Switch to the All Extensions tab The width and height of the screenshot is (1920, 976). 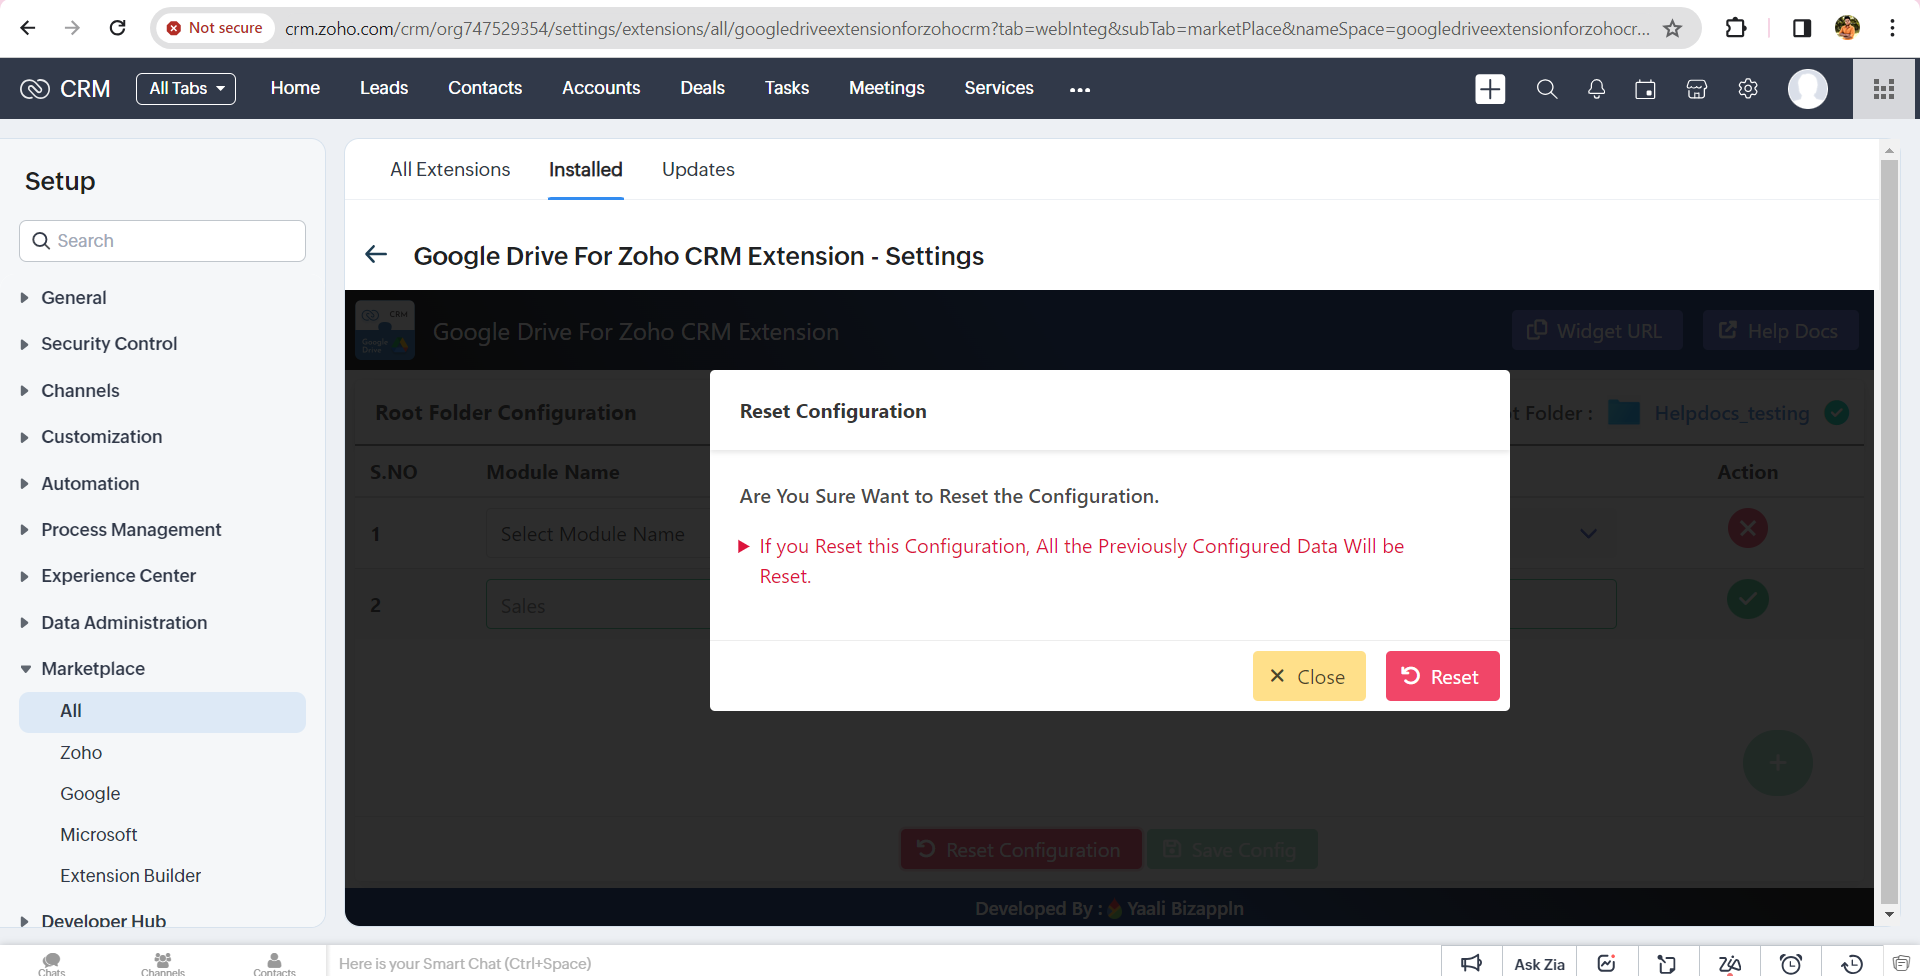(450, 170)
